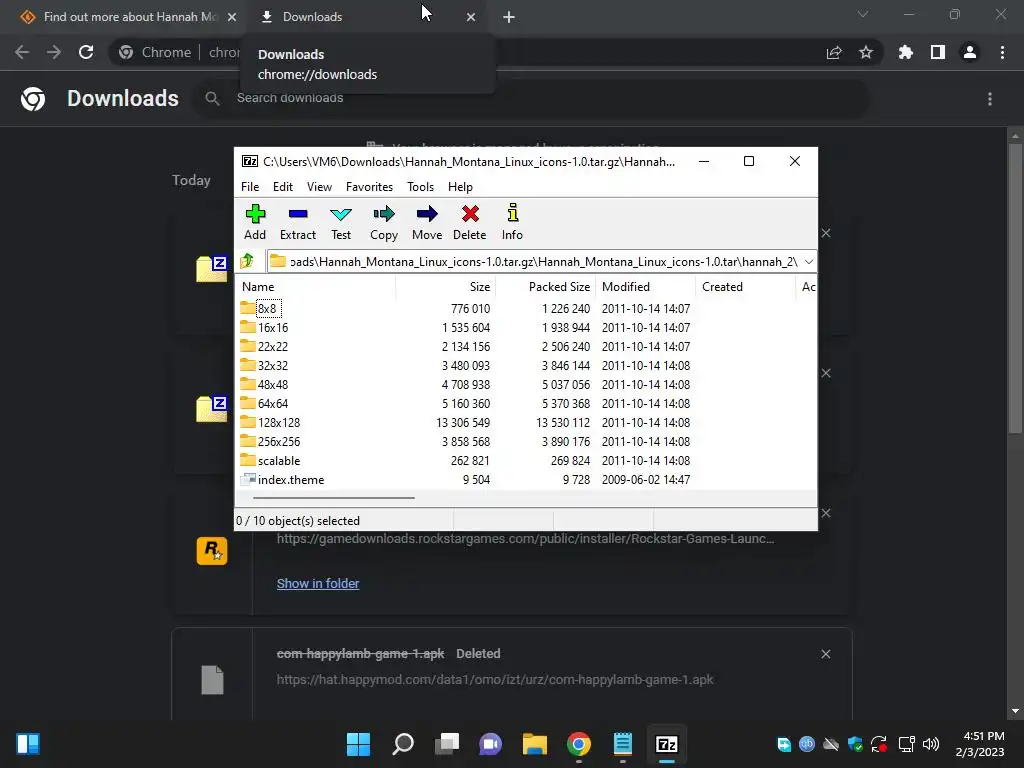Click the Extract toolbar icon

coord(298,222)
